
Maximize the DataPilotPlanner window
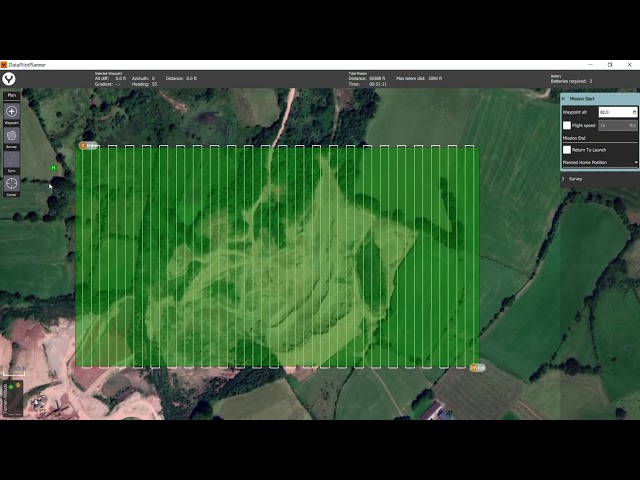tap(610, 65)
